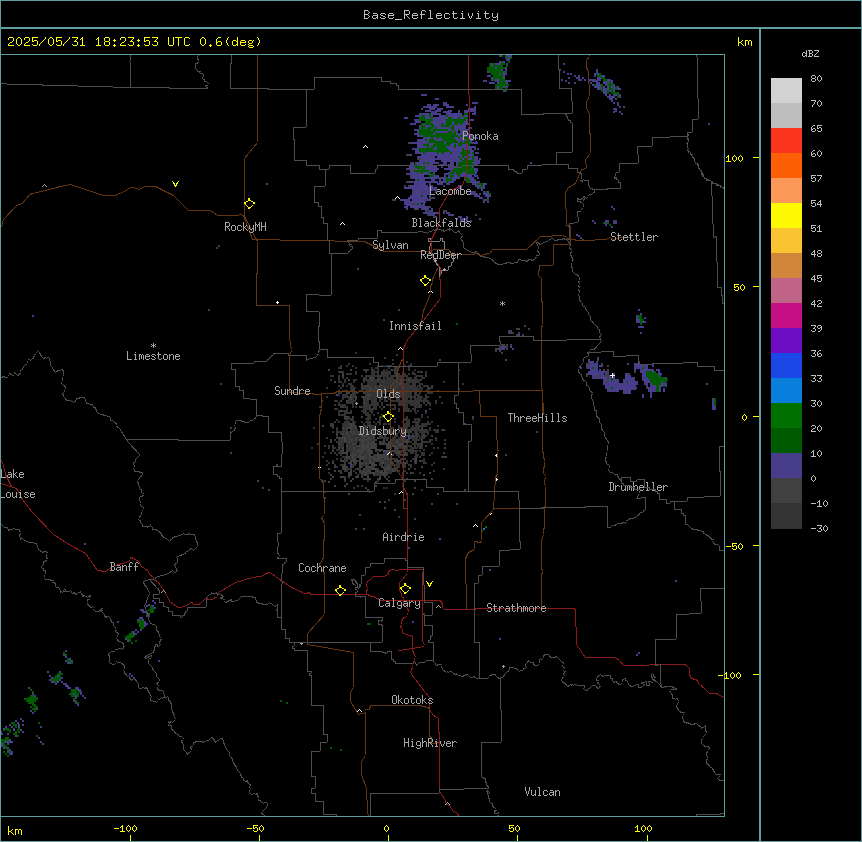The width and height of the screenshot is (862, 842).
Task: Click the Airdrie city label
Action: [x=403, y=537]
